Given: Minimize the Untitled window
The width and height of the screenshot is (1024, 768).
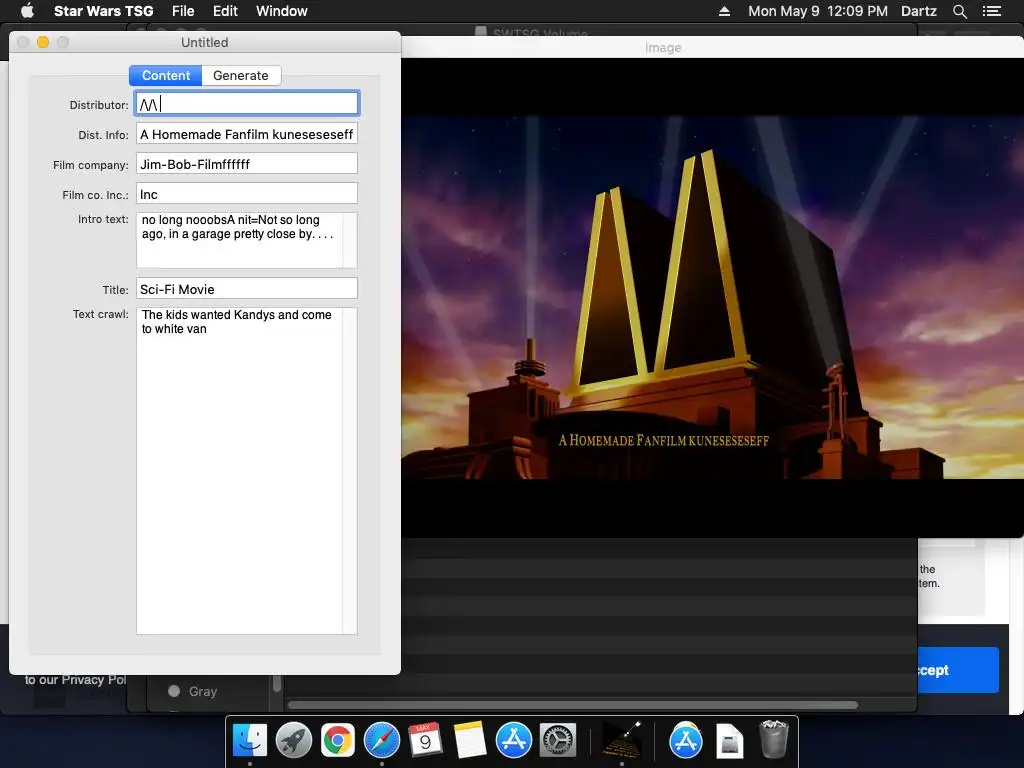Looking at the screenshot, I should pyautogui.click(x=43, y=42).
